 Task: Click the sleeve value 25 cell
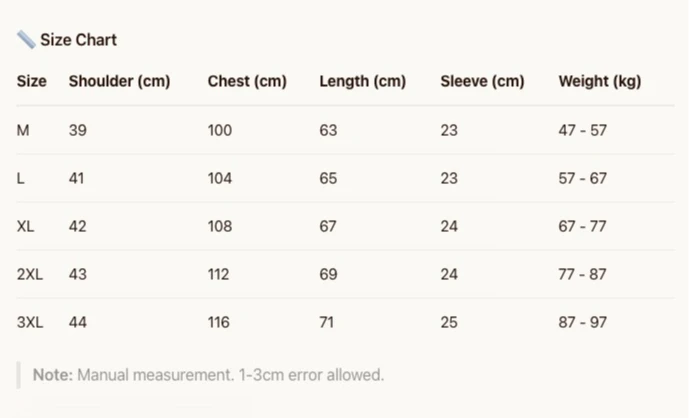(x=449, y=323)
